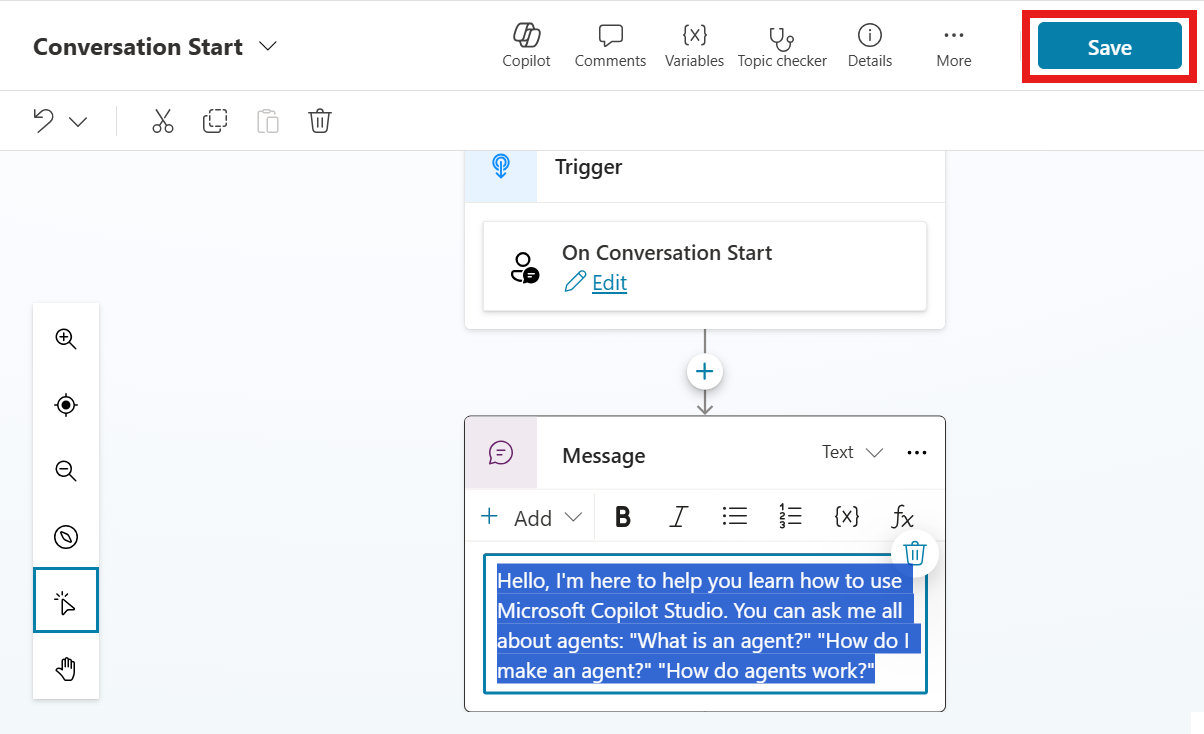Expand the Conversation Start topic dropdown
The width and height of the screenshot is (1204, 734).
268,46
